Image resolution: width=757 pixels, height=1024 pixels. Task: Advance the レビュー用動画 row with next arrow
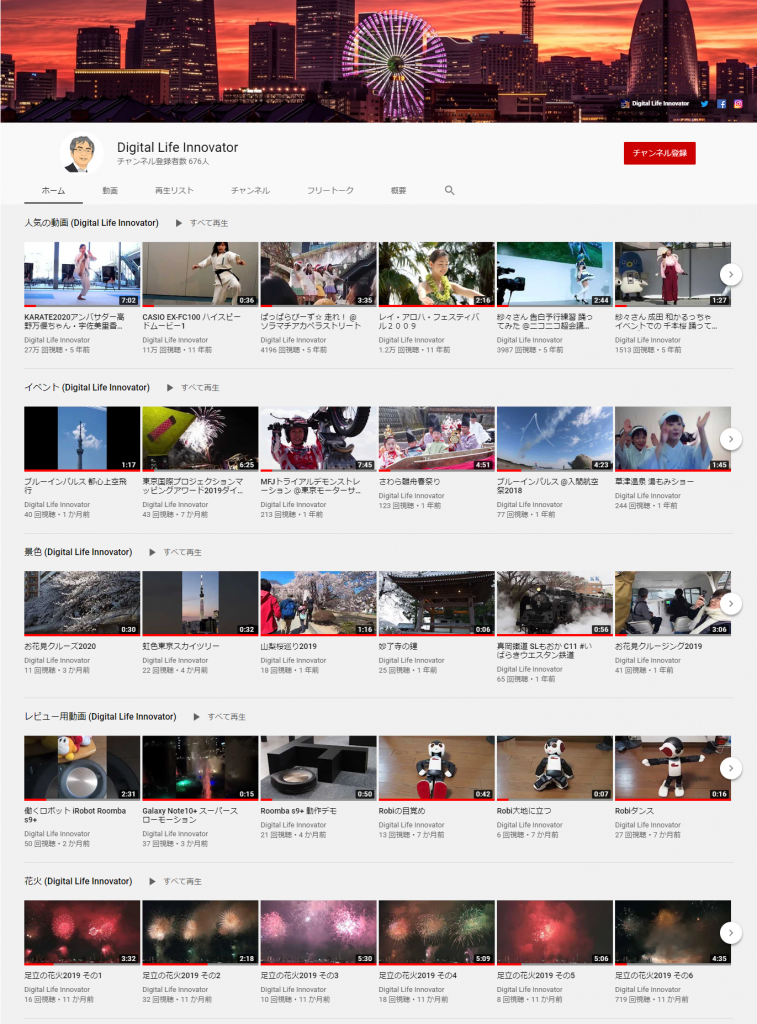[x=731, y=768]
